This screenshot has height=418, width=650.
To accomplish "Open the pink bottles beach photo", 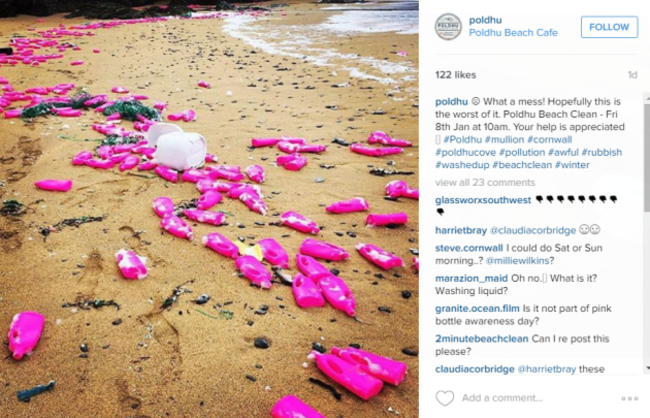I will pyautogui.click(x=209, y=209).
